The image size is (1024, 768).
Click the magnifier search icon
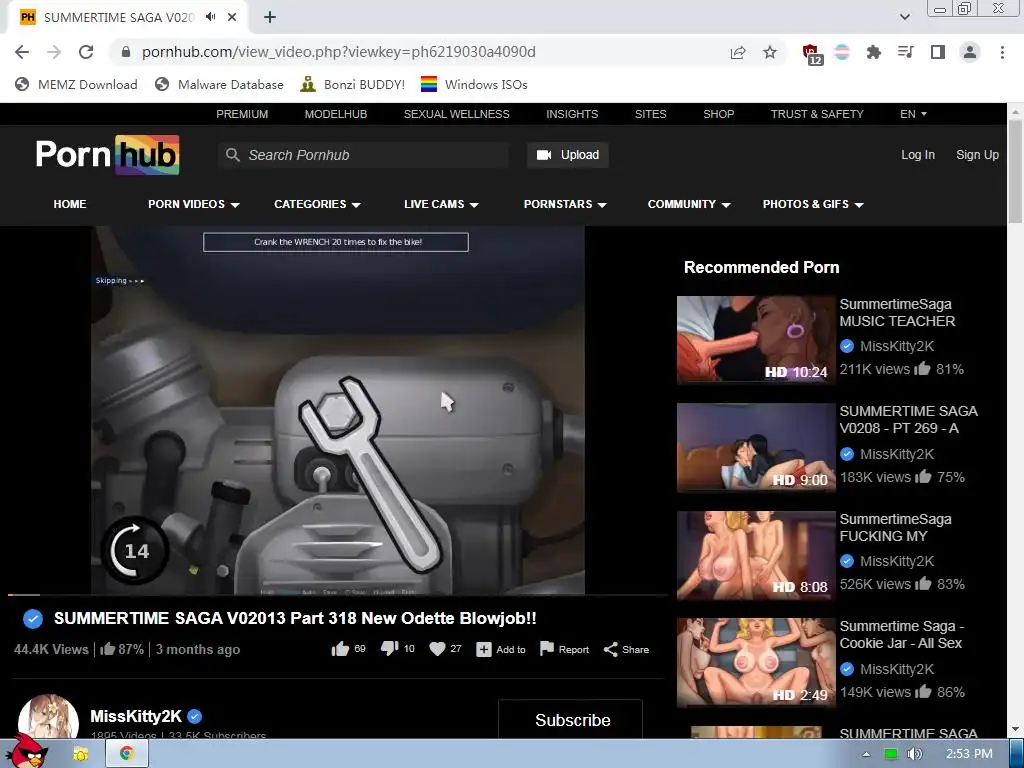point(232,155)
